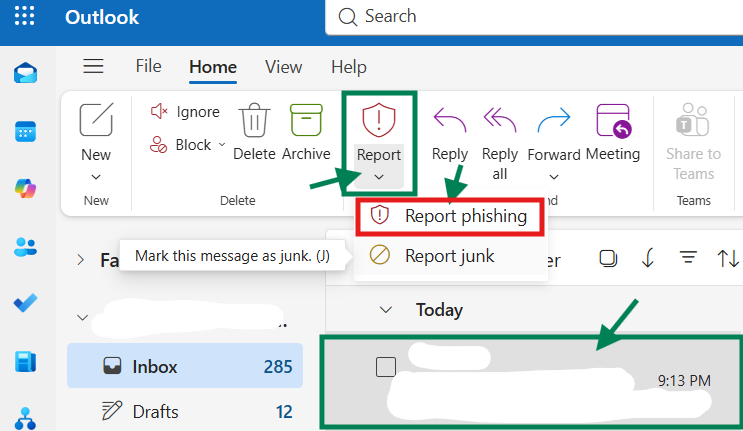Image resolution: width=743 pixels, height=431 pixels.
Task: Select Report phishing from the menu
Action: pos(450,216)
